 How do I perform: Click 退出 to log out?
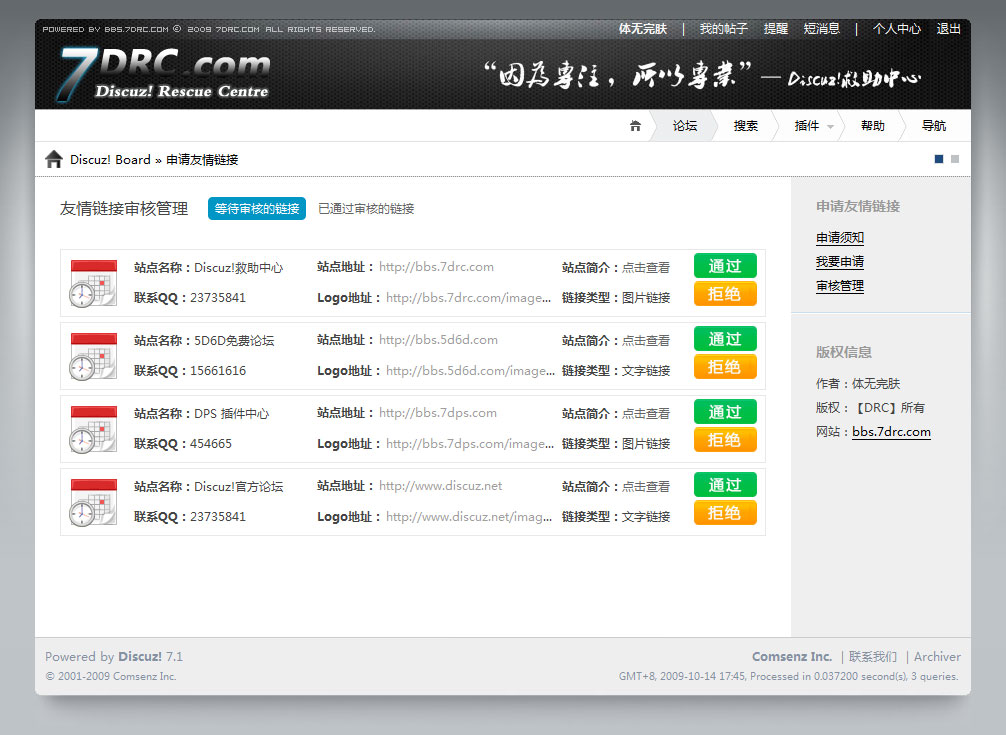pos(948,29)
